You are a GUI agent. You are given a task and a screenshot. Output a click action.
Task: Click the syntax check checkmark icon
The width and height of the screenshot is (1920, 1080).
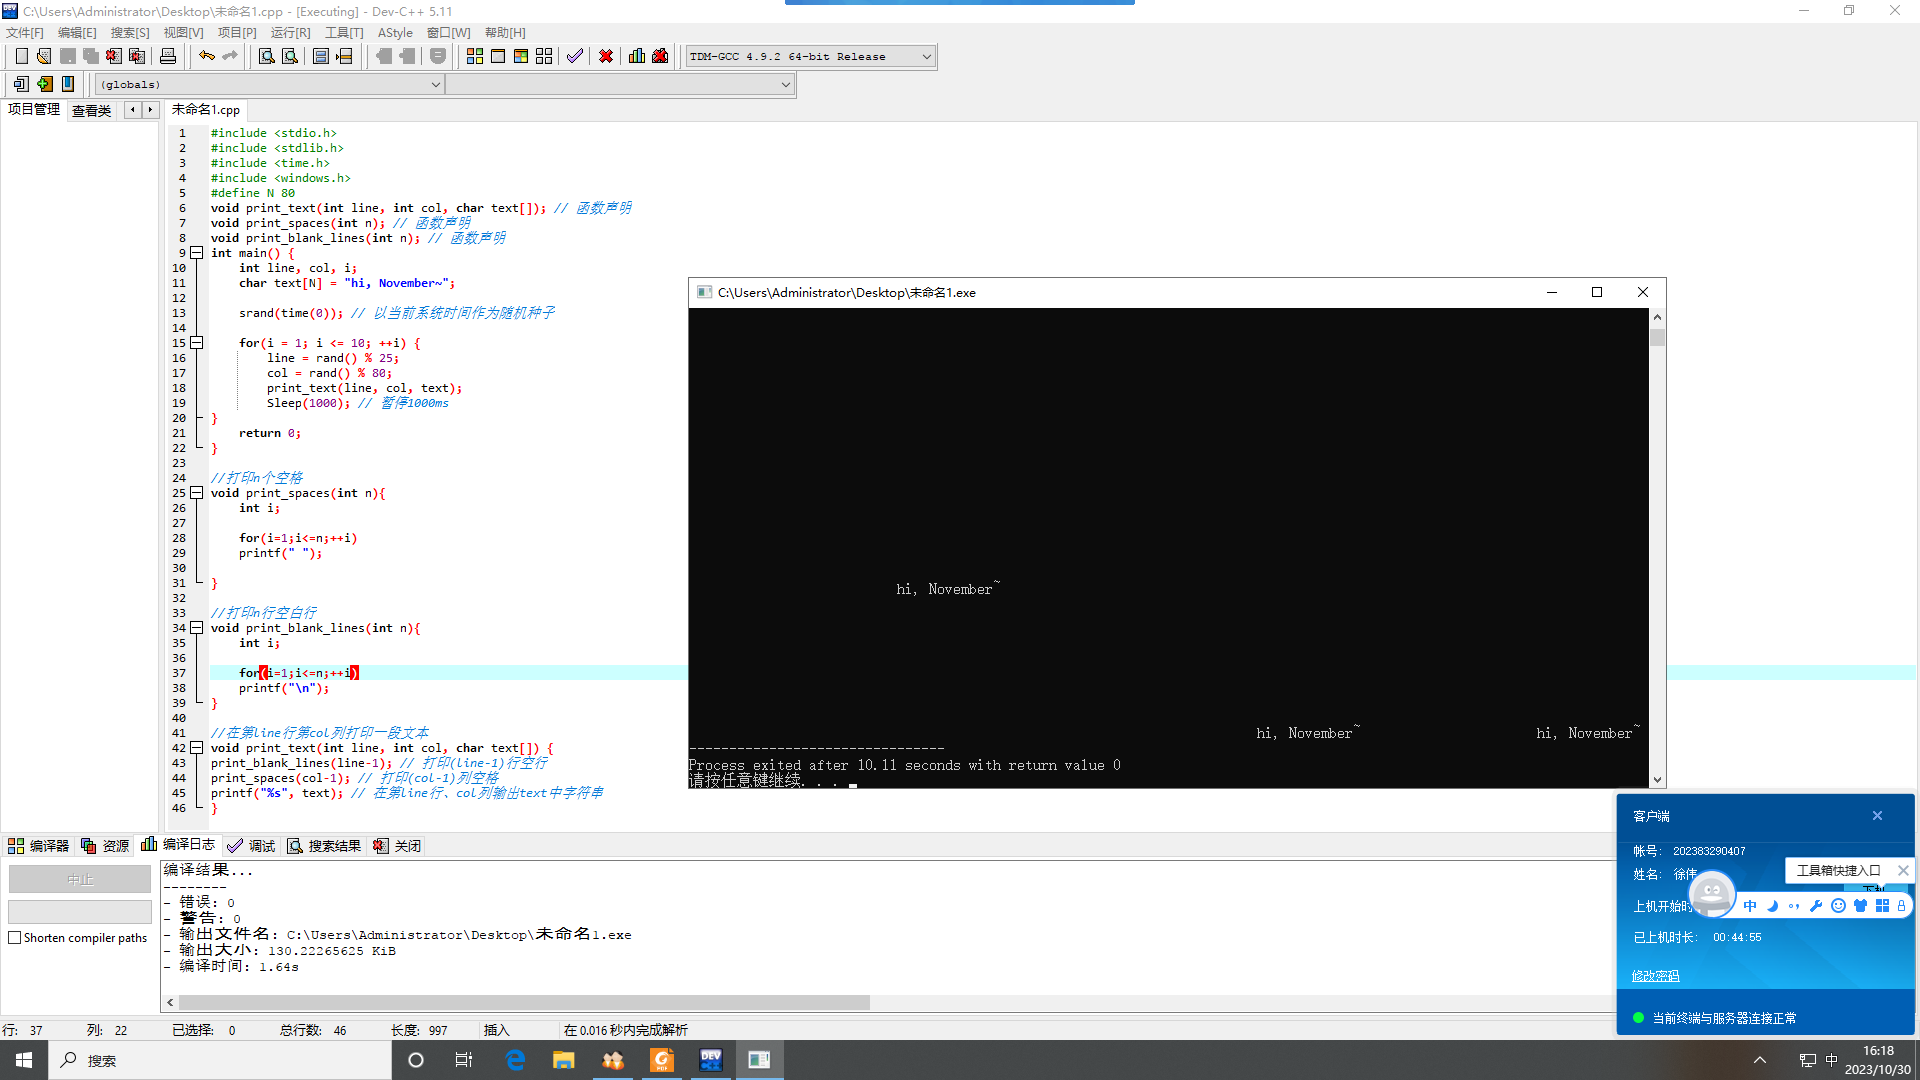click(x=575, y=57)
